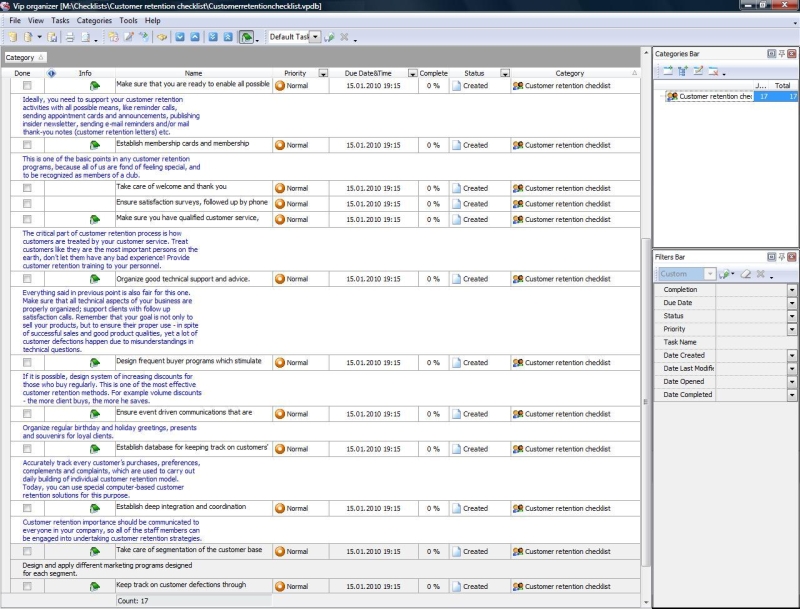The width and height of the screenshot is (800, 609).
Task: Click the tree-with-plus icon in Categories Bar
Action: pos(683,71)
